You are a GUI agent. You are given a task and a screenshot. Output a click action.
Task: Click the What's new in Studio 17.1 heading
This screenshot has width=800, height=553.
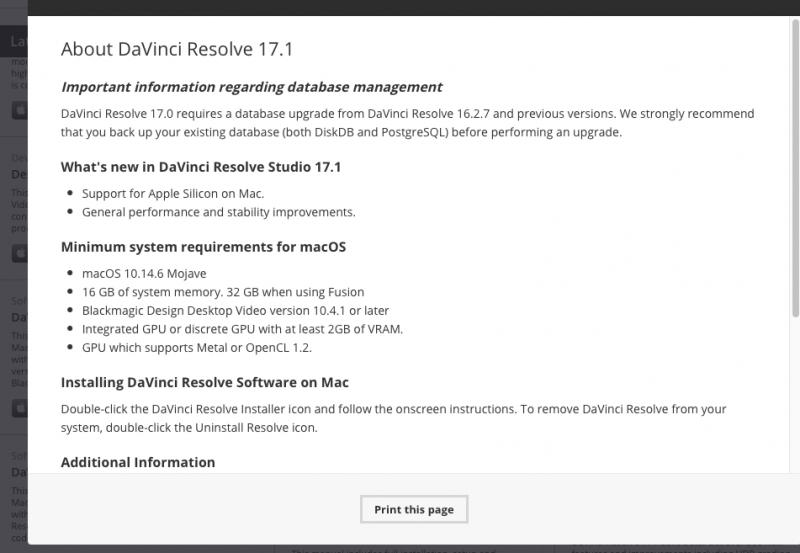tap(201, 166)
